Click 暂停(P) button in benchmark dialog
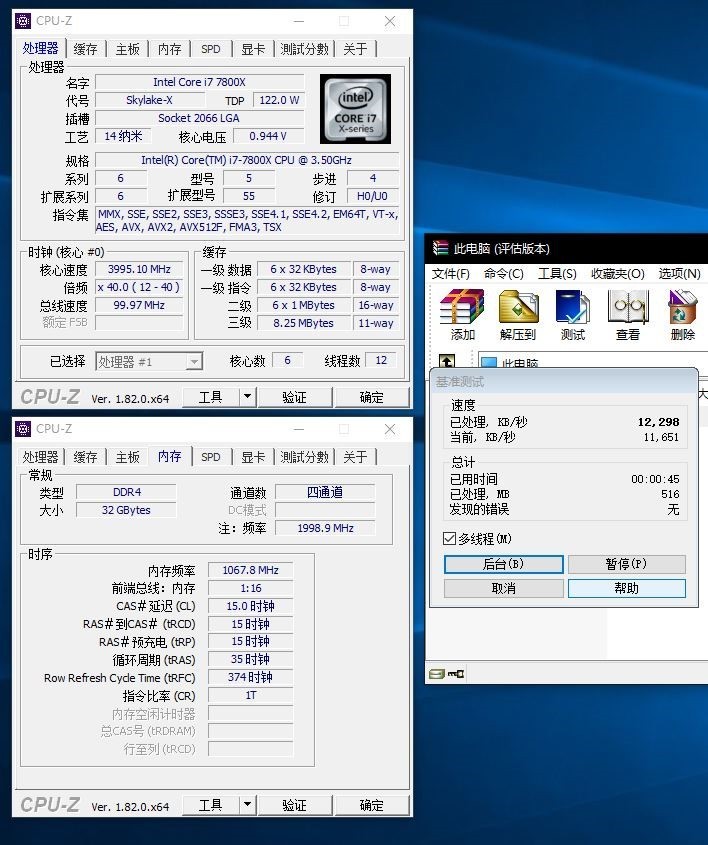 626,564
